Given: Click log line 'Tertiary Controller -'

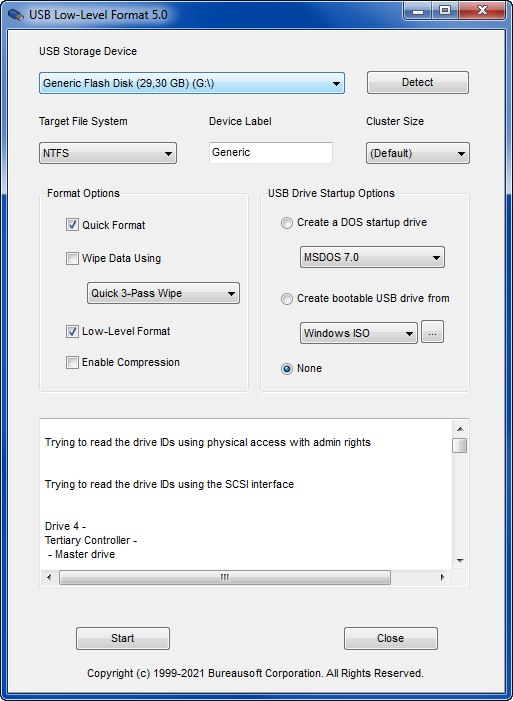Looking at the screenshot, I should pos(91,541).
